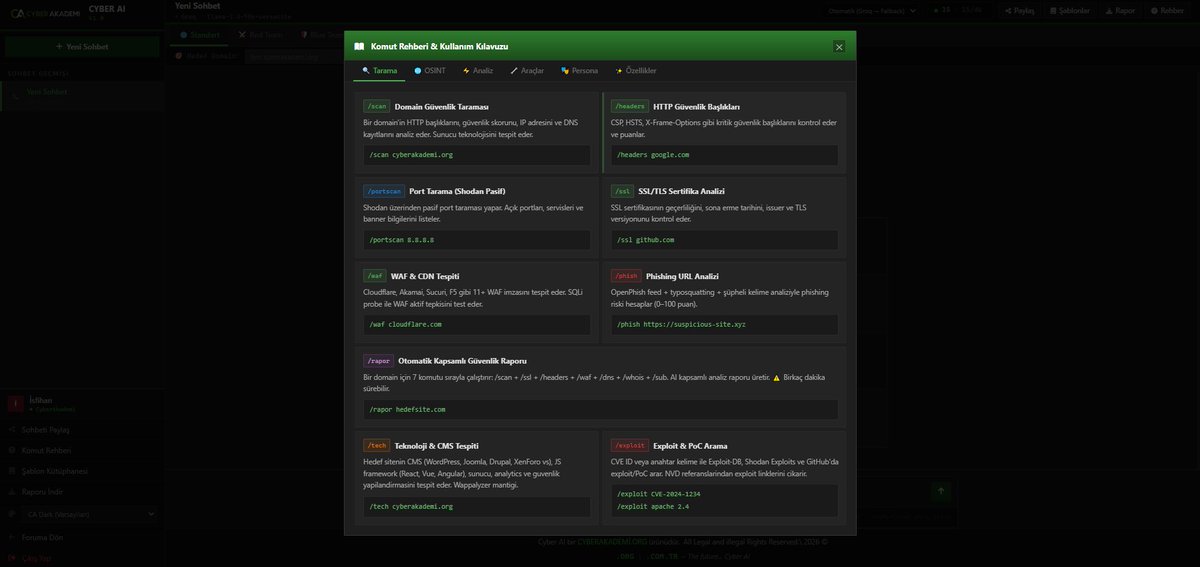Select the Persona tab

pyautogui.click(x=579, y=71)
